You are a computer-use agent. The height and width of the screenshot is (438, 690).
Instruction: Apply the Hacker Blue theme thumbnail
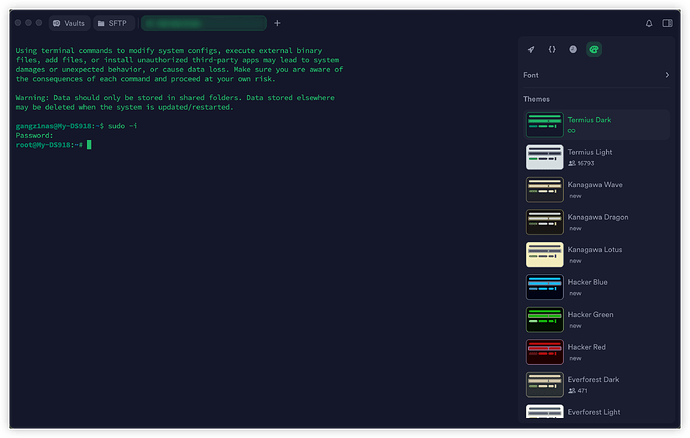tap(544, 287)
